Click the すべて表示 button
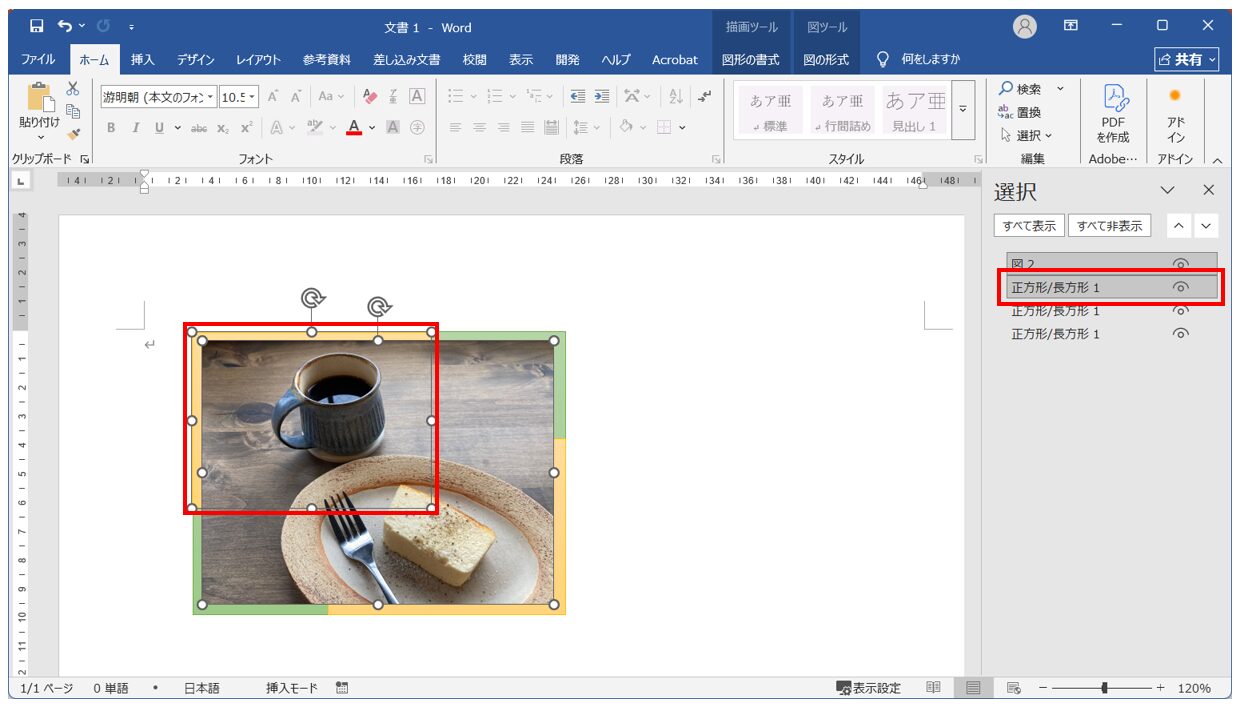The image size is (1240, 708). (1029, 226)
